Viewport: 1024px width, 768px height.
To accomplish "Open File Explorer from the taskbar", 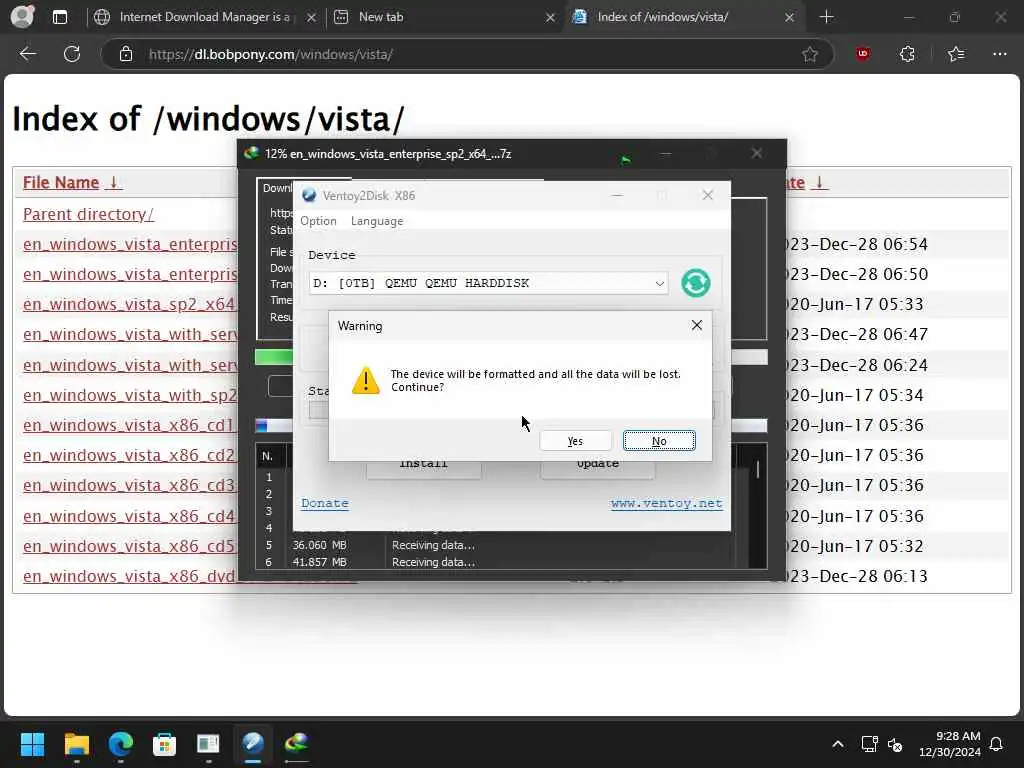I will coord(76,744).
